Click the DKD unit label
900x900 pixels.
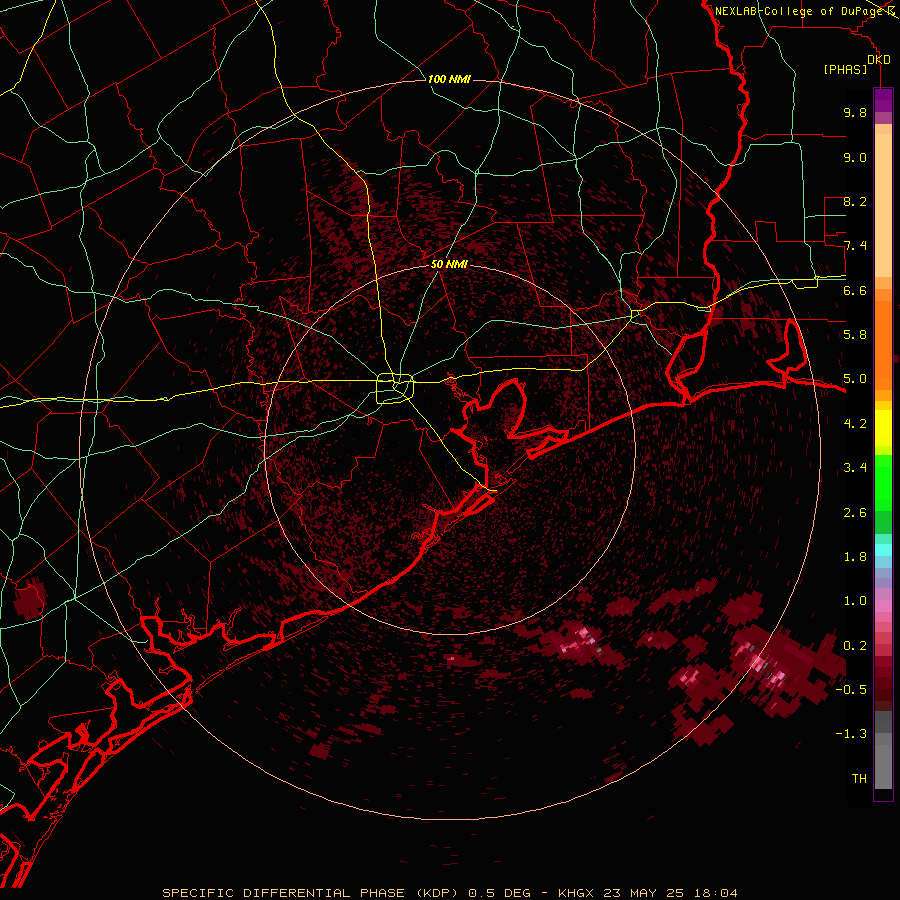pos(879,60)
